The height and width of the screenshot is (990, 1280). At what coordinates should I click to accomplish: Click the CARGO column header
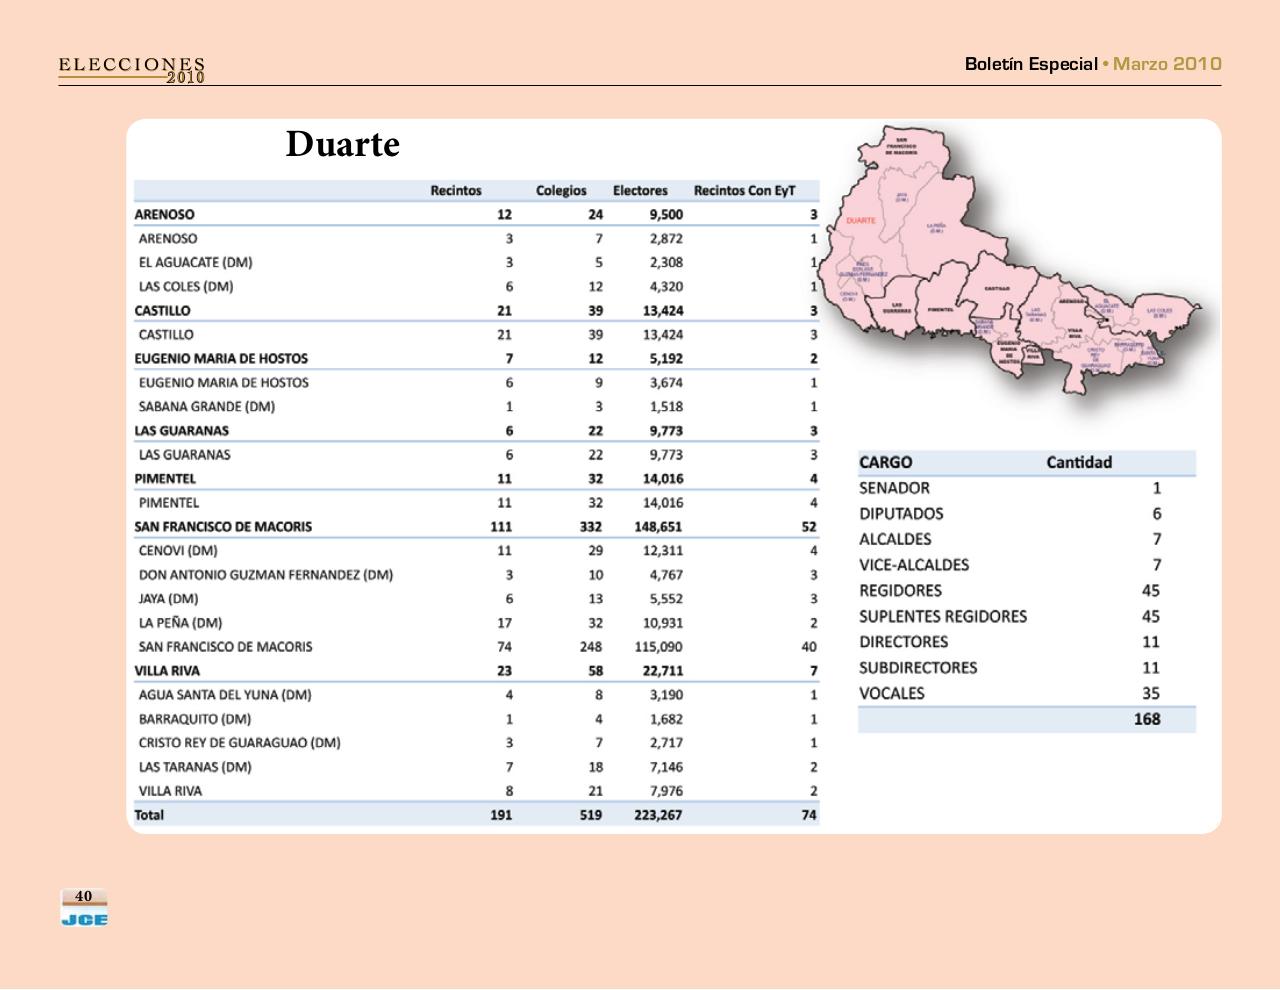pyautogui.click(x=885, y=462)
